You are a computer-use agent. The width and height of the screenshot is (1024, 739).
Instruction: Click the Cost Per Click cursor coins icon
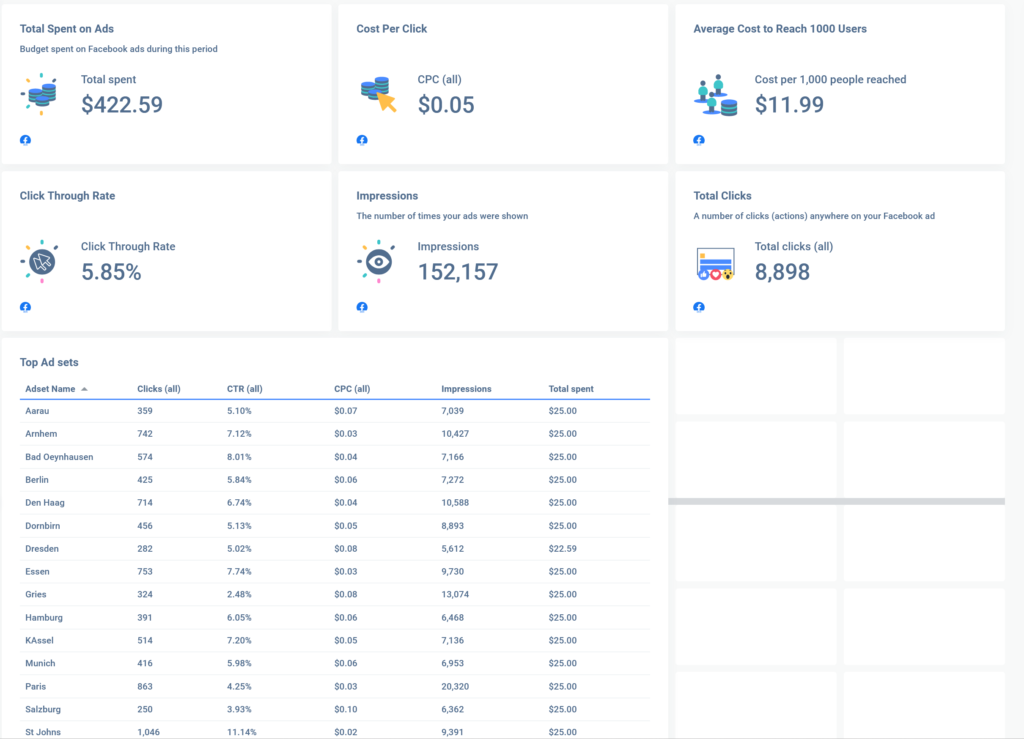[378, 95]
